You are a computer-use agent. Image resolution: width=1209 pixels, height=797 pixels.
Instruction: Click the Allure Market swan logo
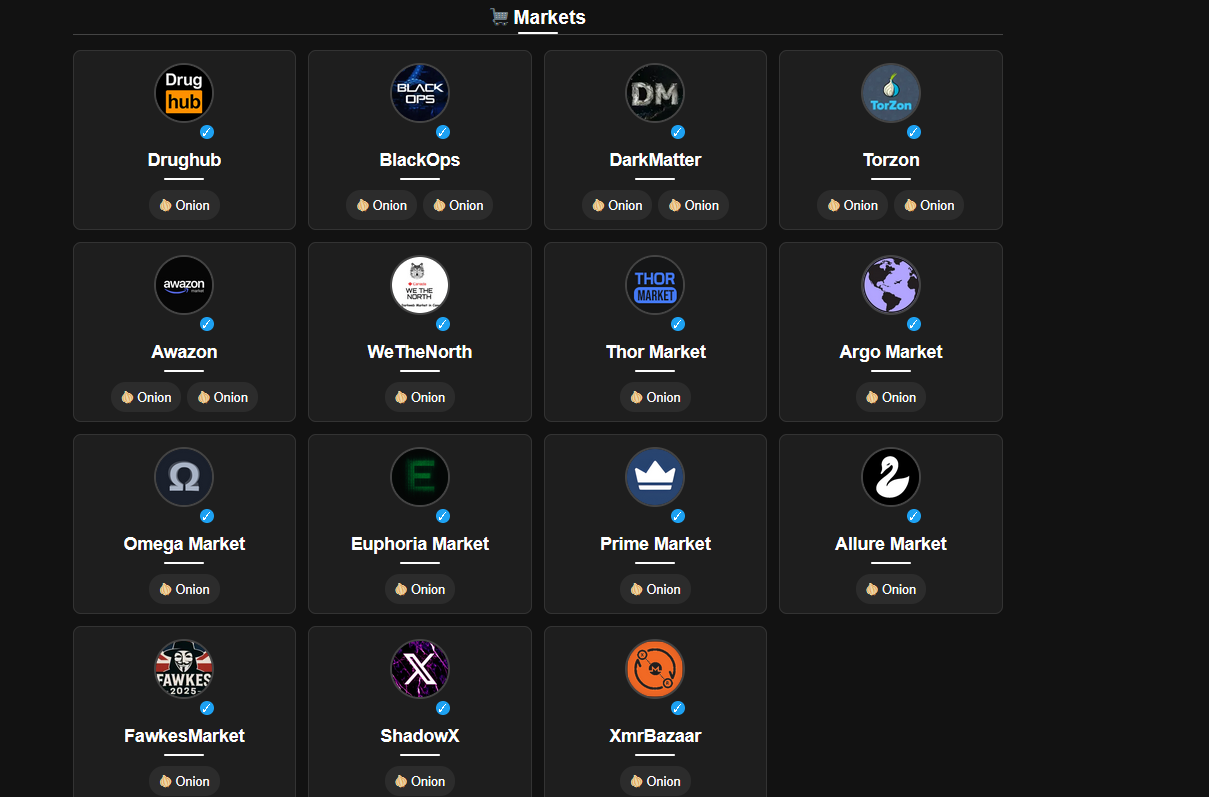pos(891,477)
